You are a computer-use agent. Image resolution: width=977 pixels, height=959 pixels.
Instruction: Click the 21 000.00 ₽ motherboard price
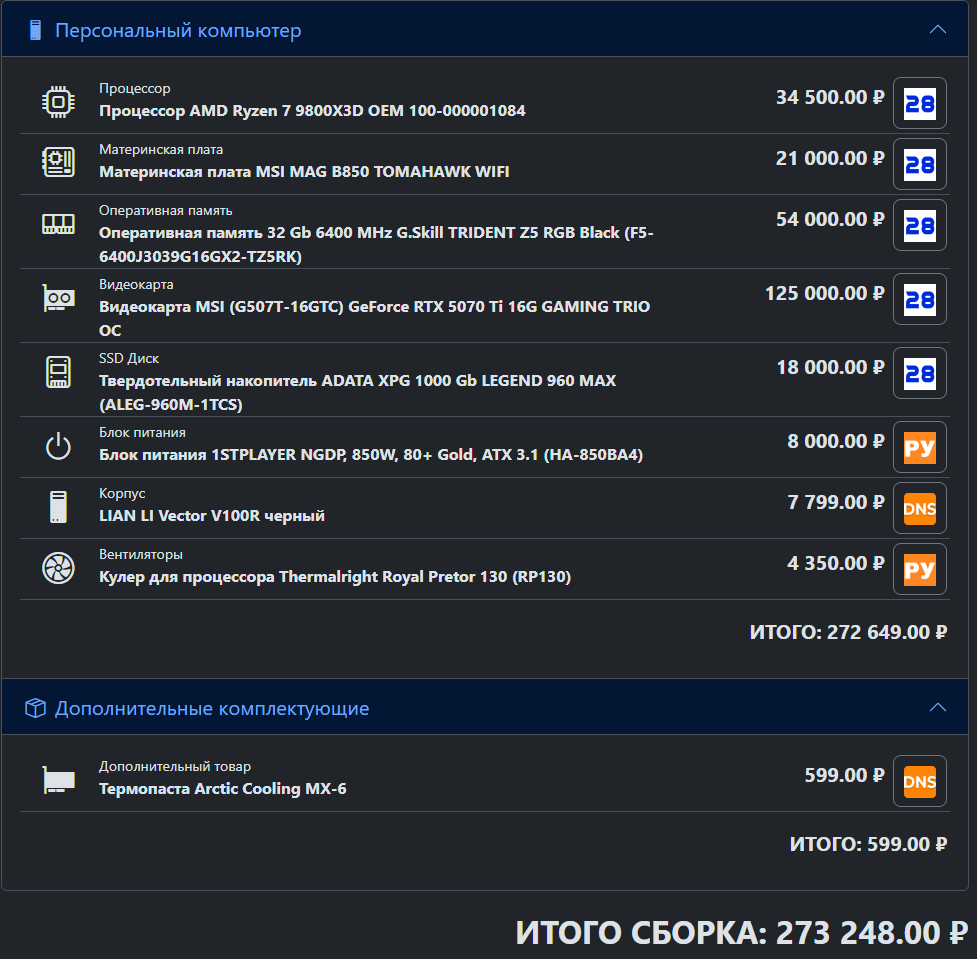830,158
